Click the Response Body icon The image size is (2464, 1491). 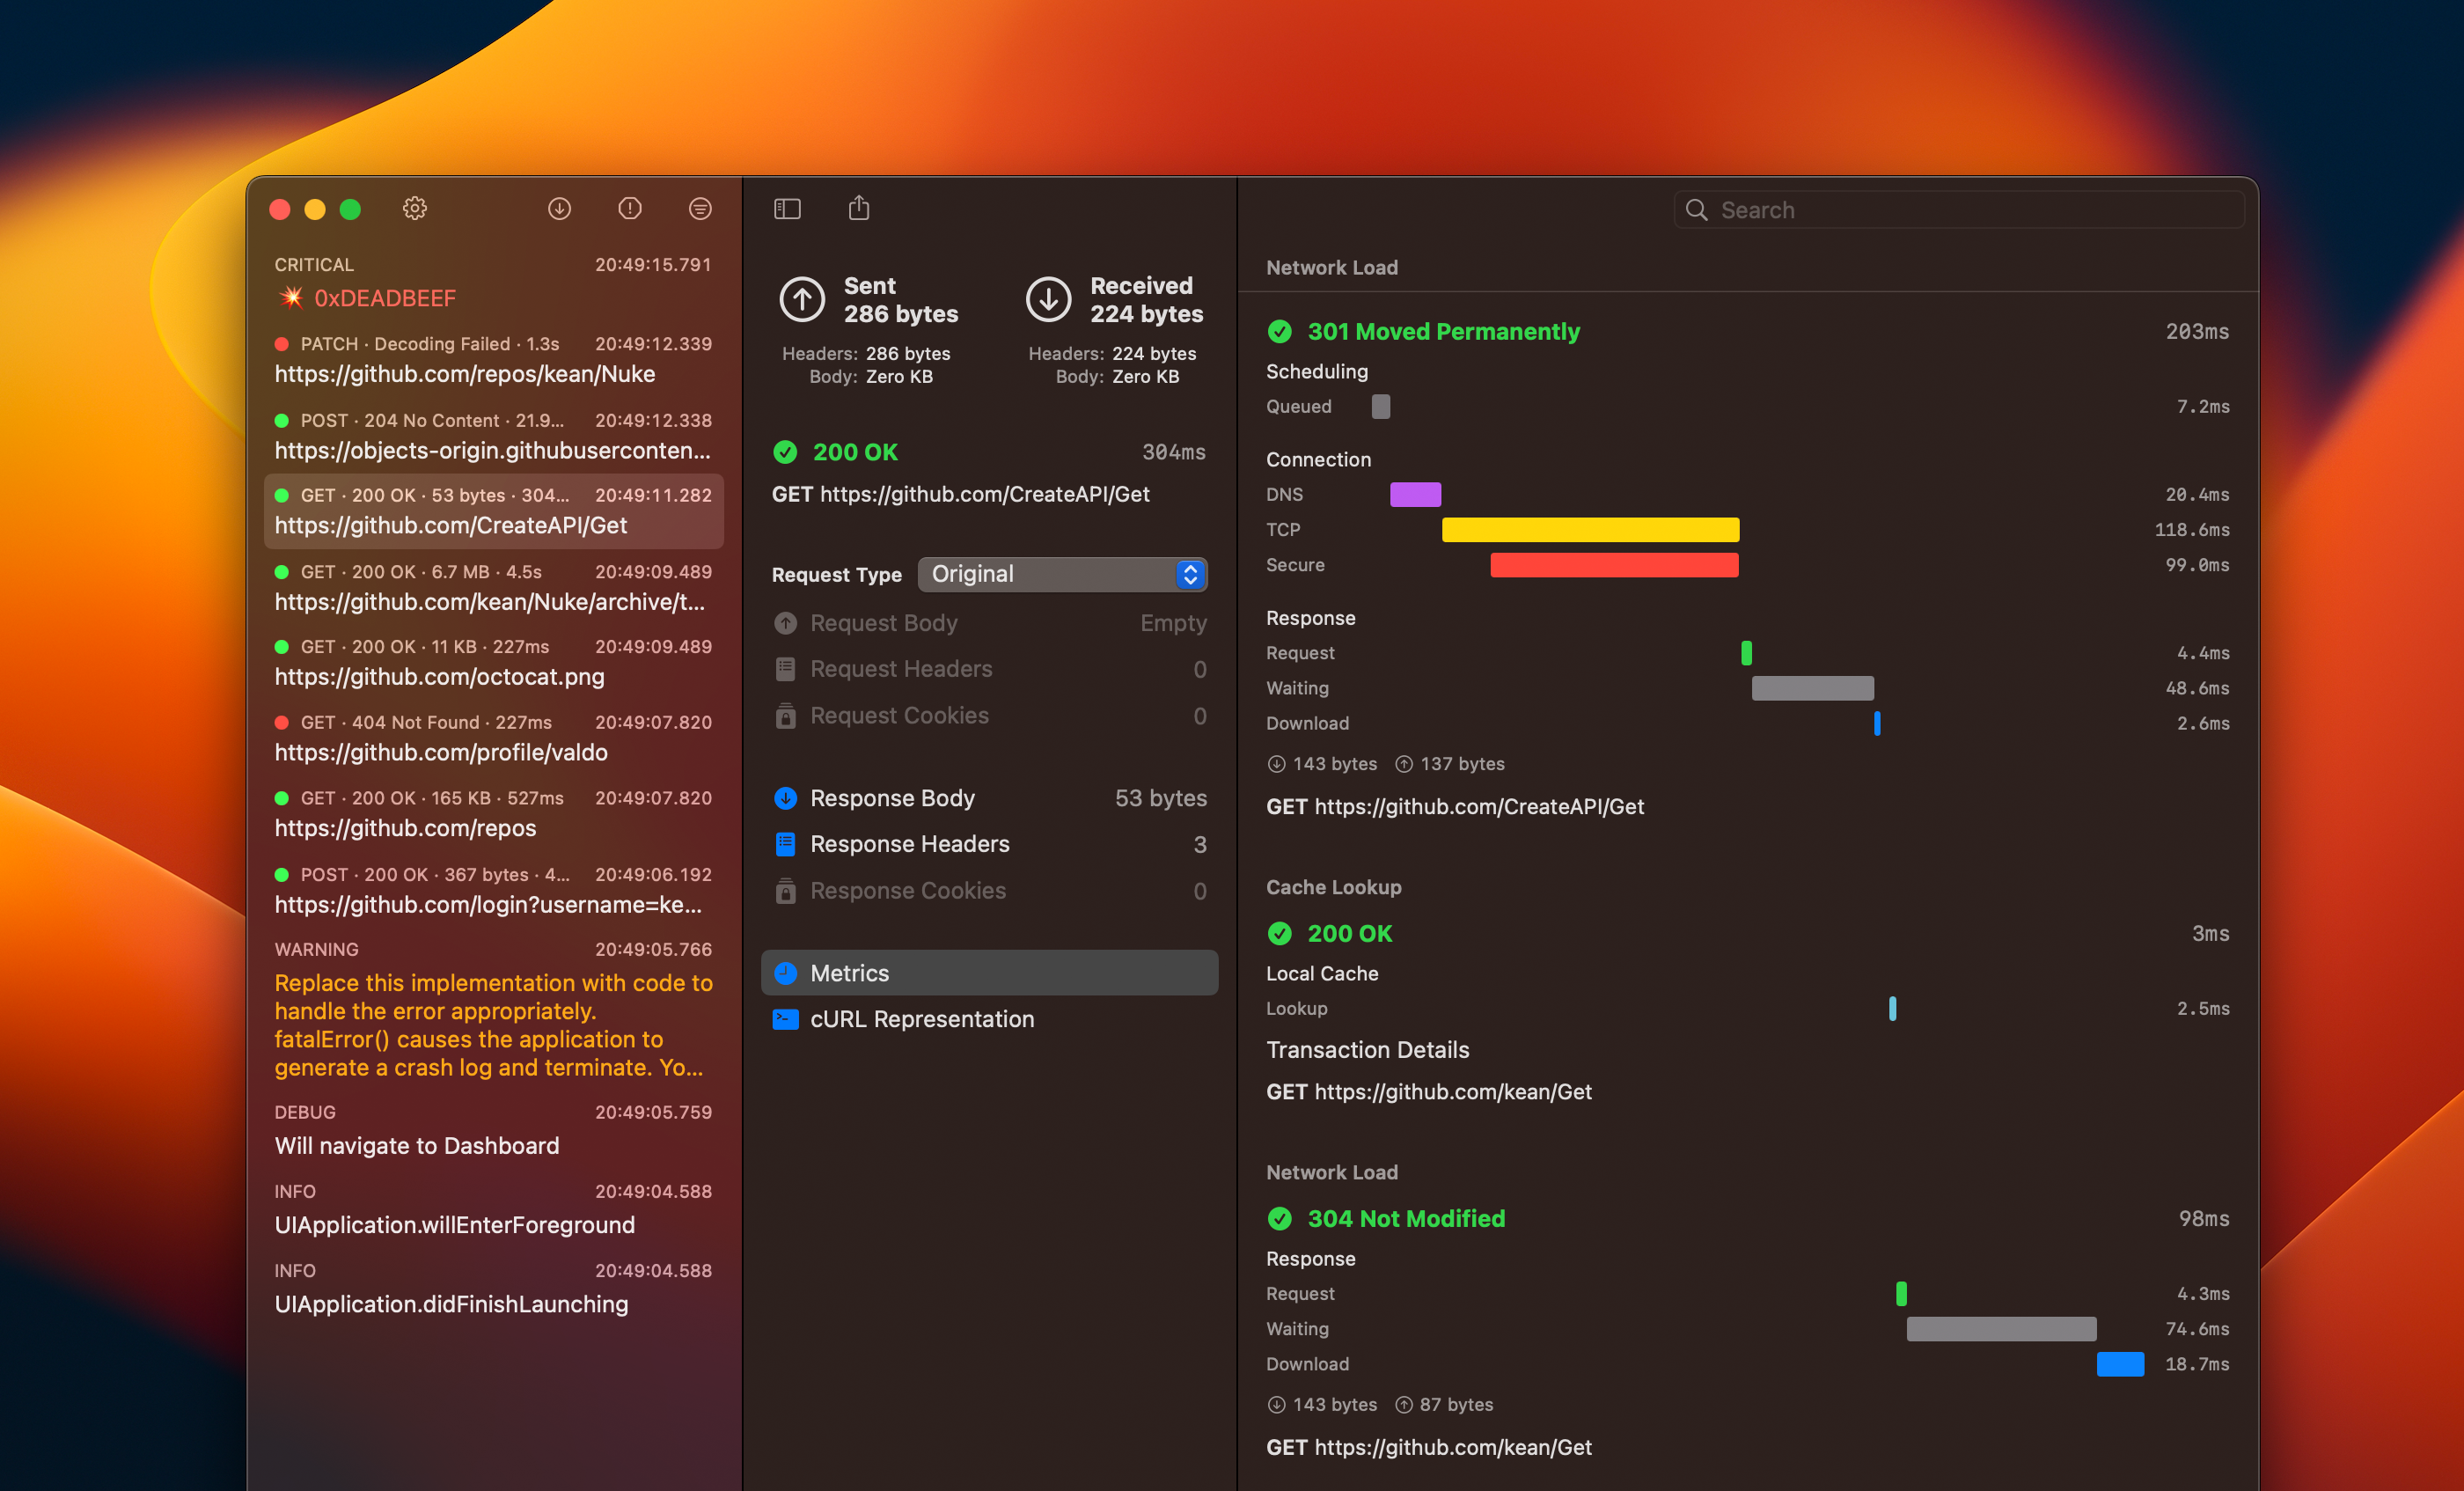click(786, 798)
